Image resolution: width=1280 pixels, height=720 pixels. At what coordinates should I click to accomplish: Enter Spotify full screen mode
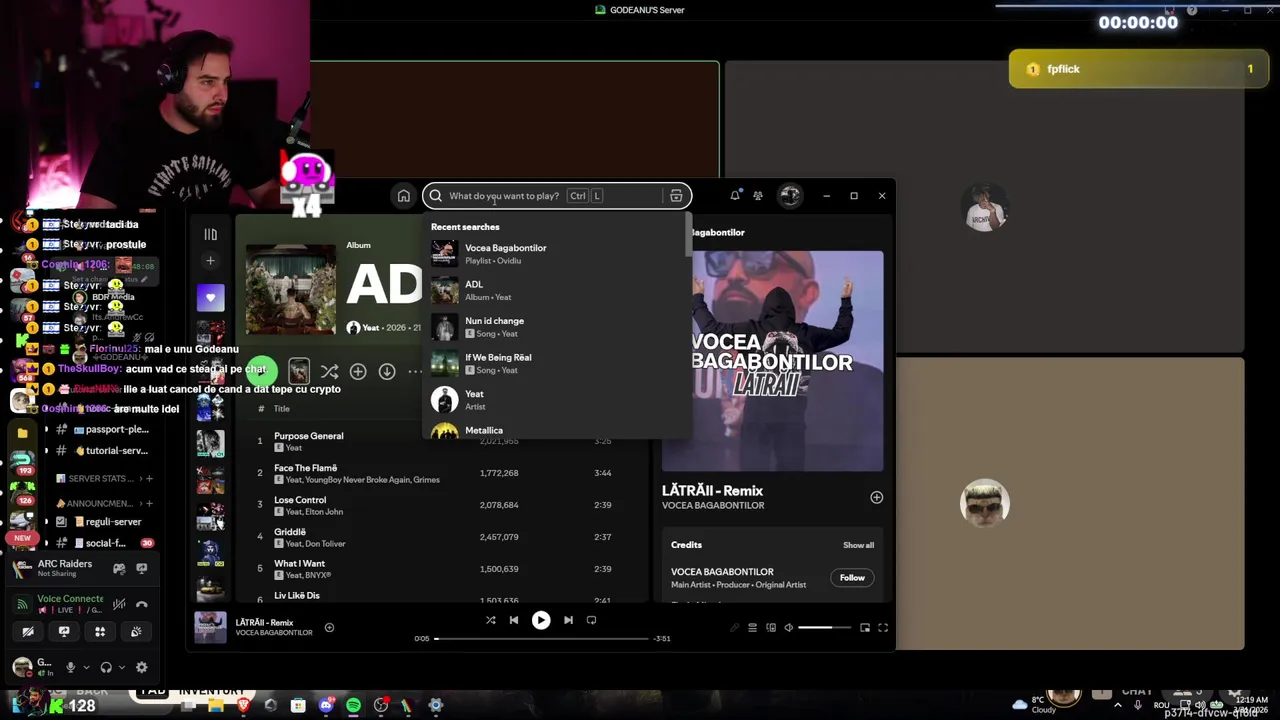pos(883,628)
